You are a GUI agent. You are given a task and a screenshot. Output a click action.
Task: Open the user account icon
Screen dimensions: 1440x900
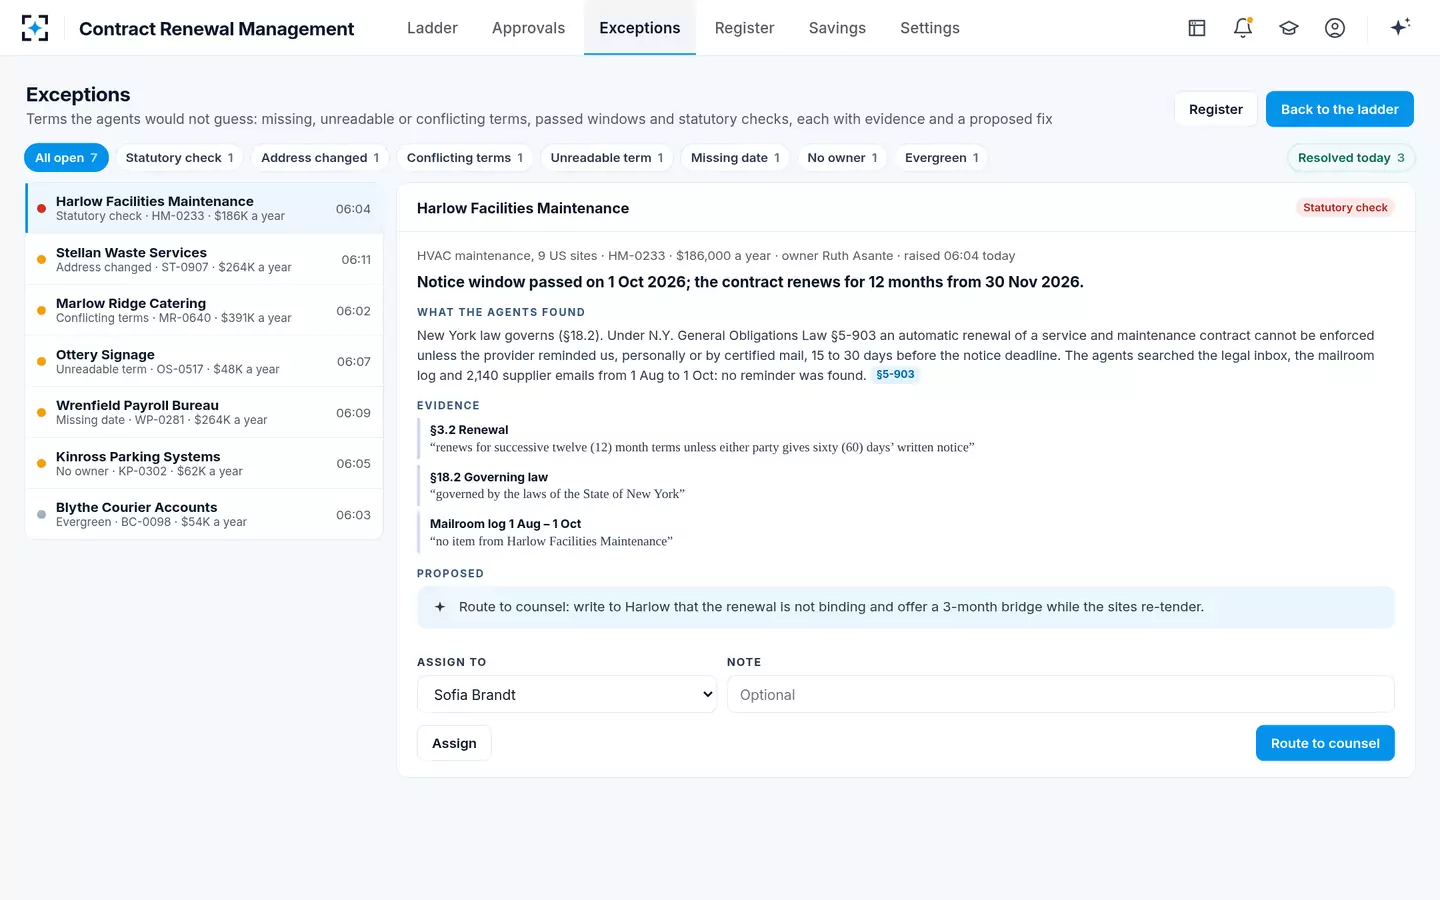(1335, 28)
